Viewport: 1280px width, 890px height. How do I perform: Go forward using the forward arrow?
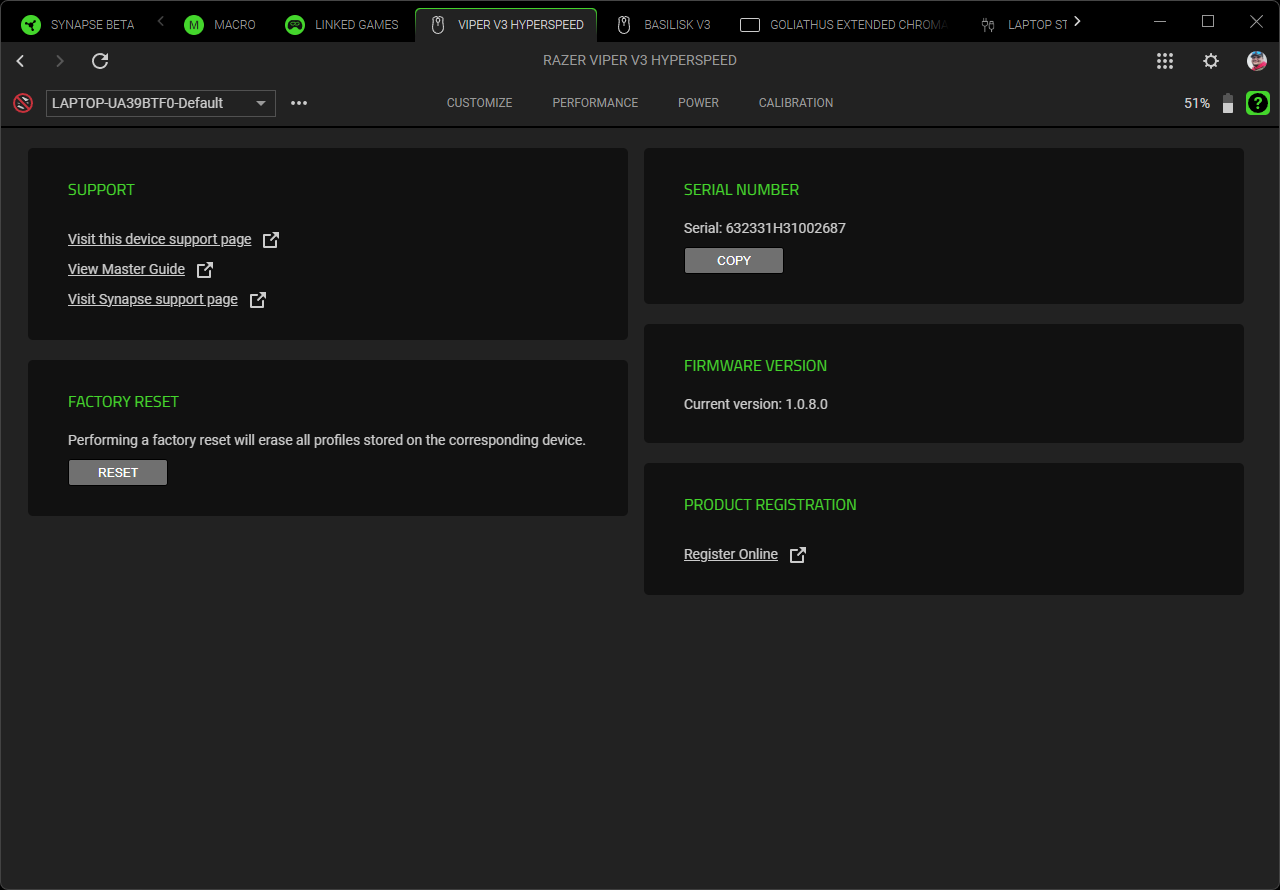(x=60, y=61)
